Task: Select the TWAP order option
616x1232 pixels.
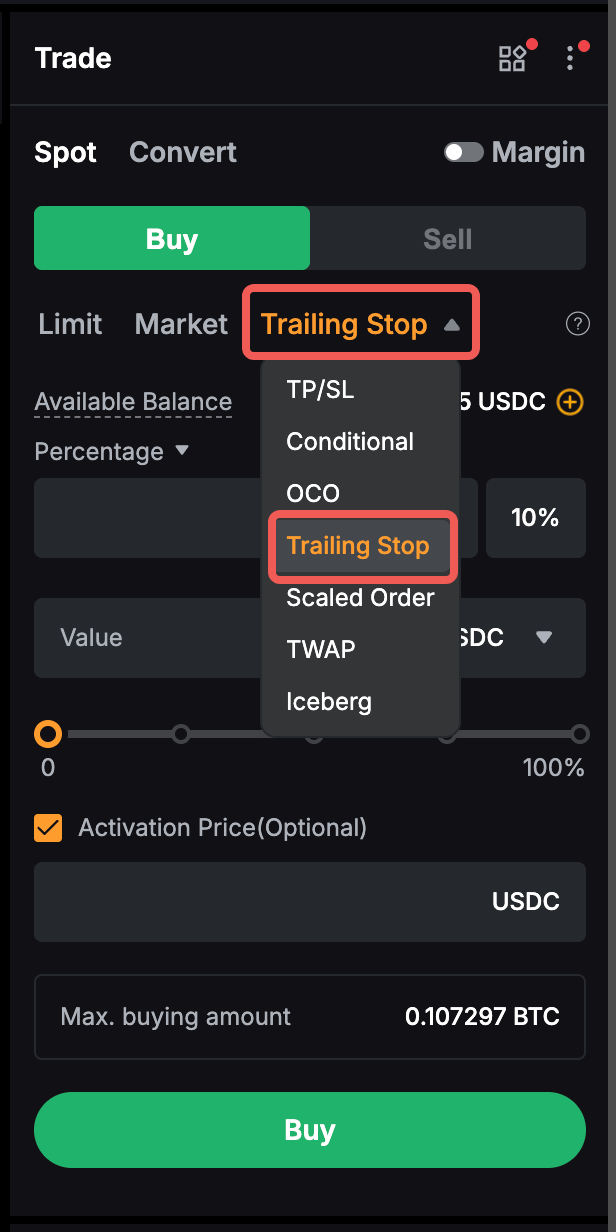Action: [x=321, y=650]
